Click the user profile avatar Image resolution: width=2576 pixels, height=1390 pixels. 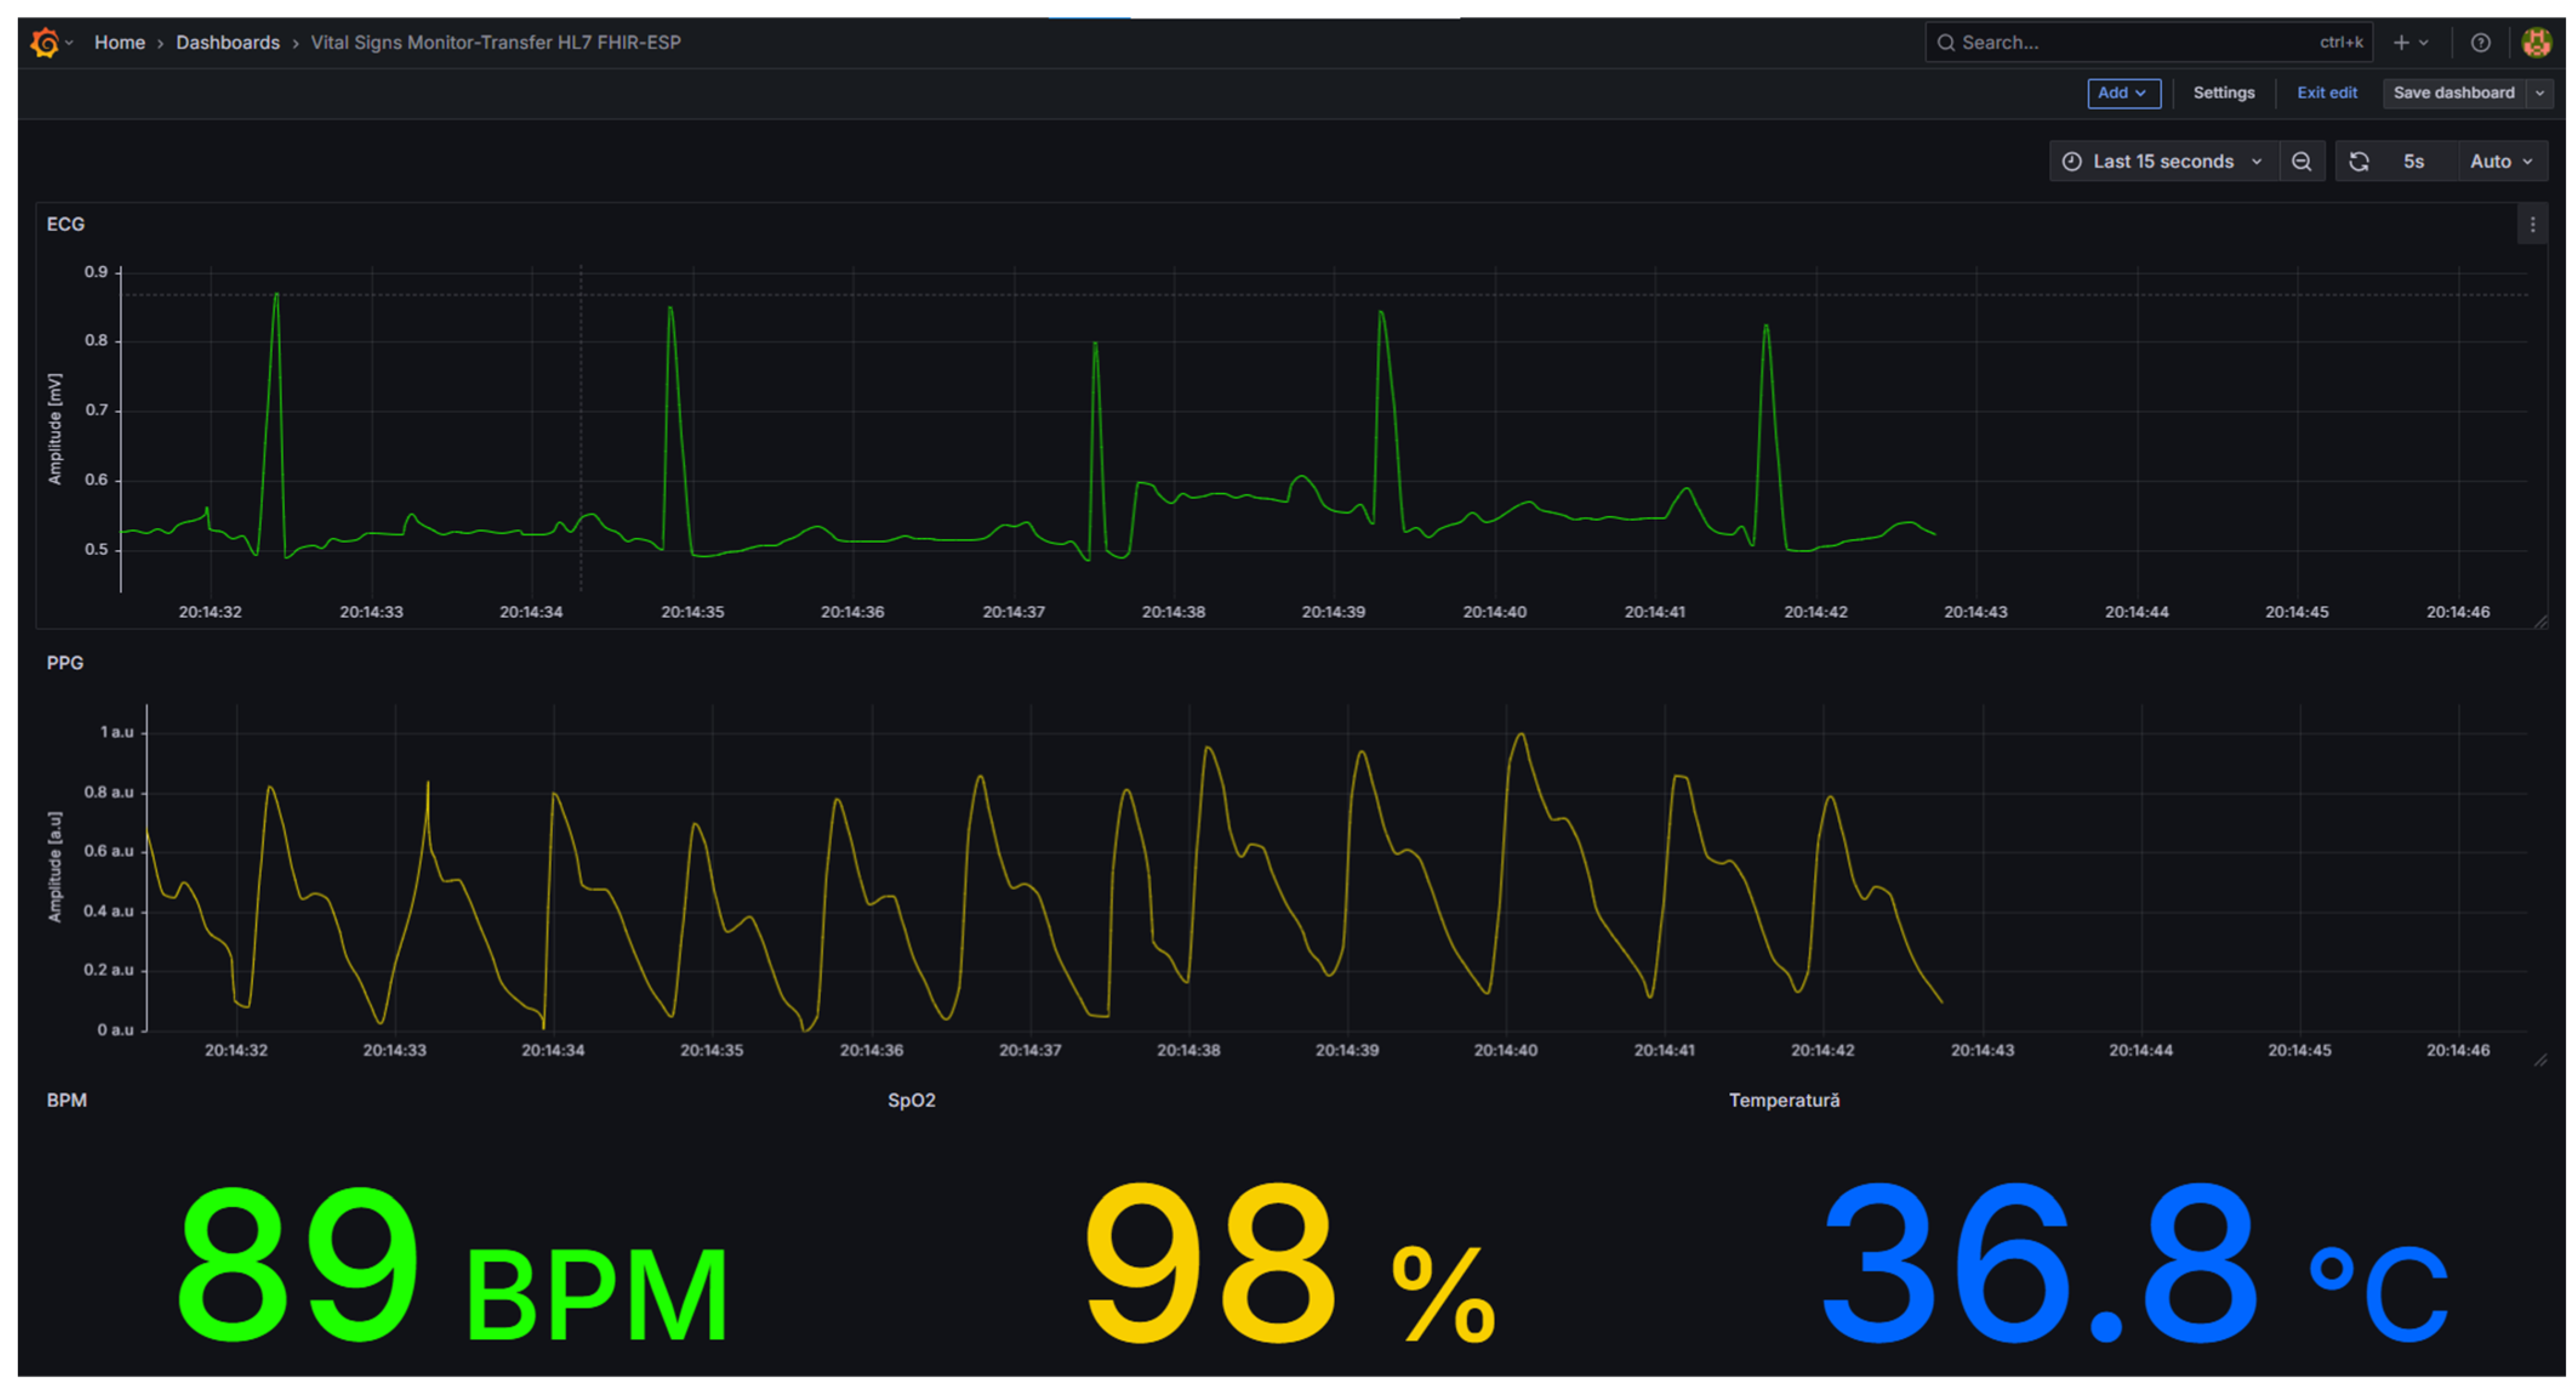[2536, 42]
